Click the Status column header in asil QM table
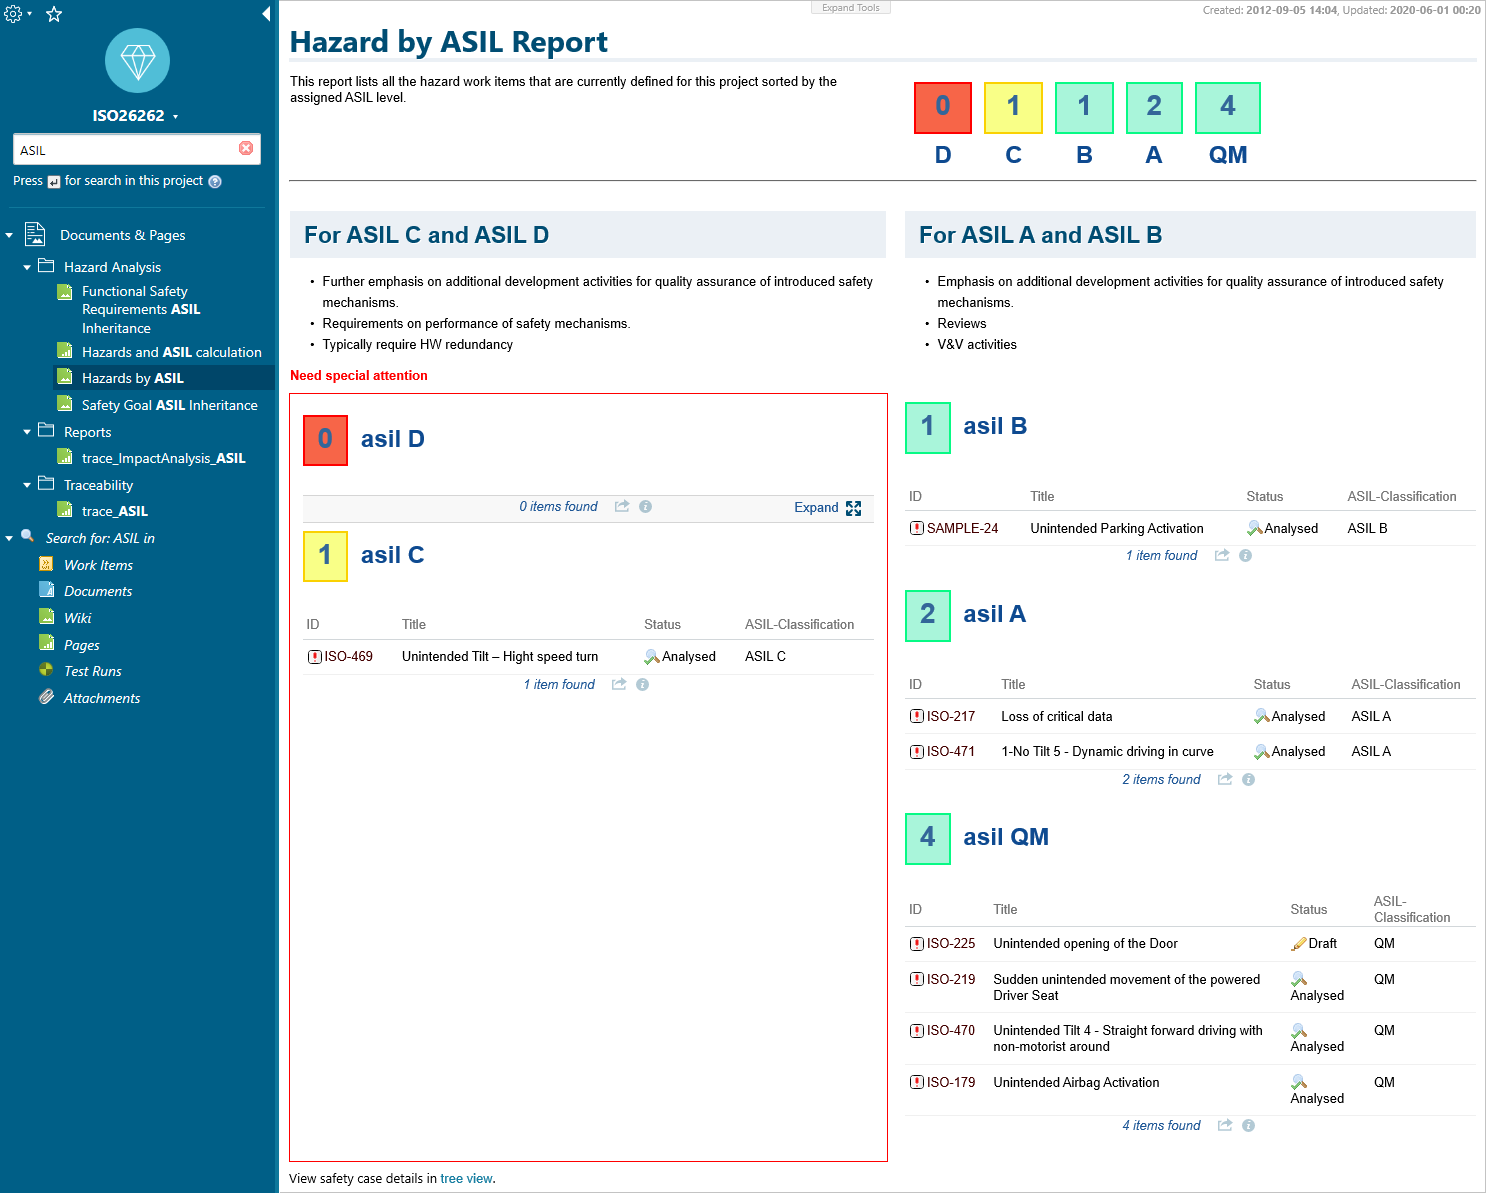Screen dimensions: 1486x1193 coord(1309,910)
